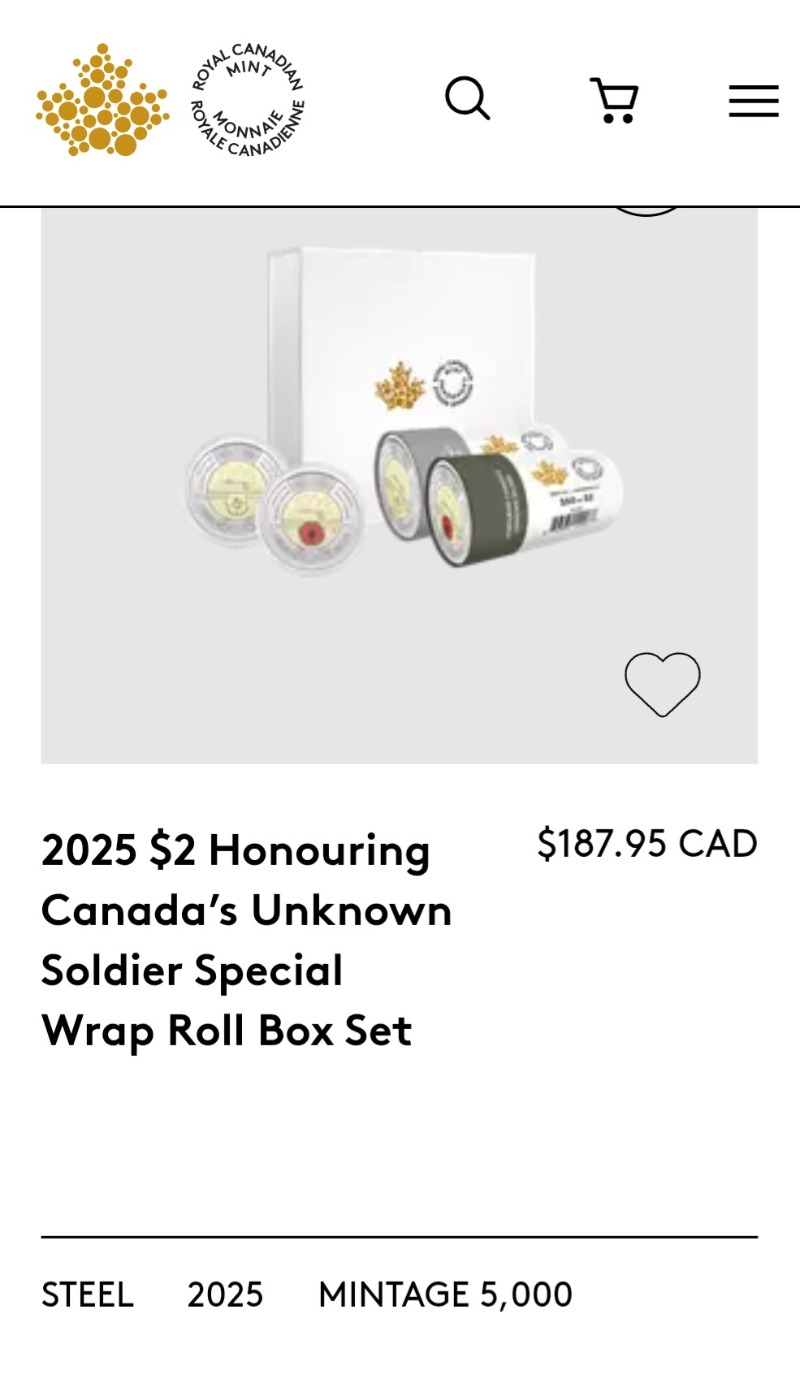
Task: Click the Royal Canadian Mint circular wordmark
Action: click(247, 100)
